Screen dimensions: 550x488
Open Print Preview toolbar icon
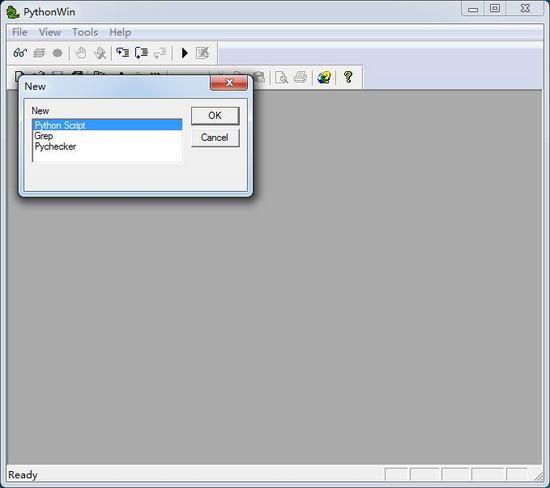(x=281, y=77)
